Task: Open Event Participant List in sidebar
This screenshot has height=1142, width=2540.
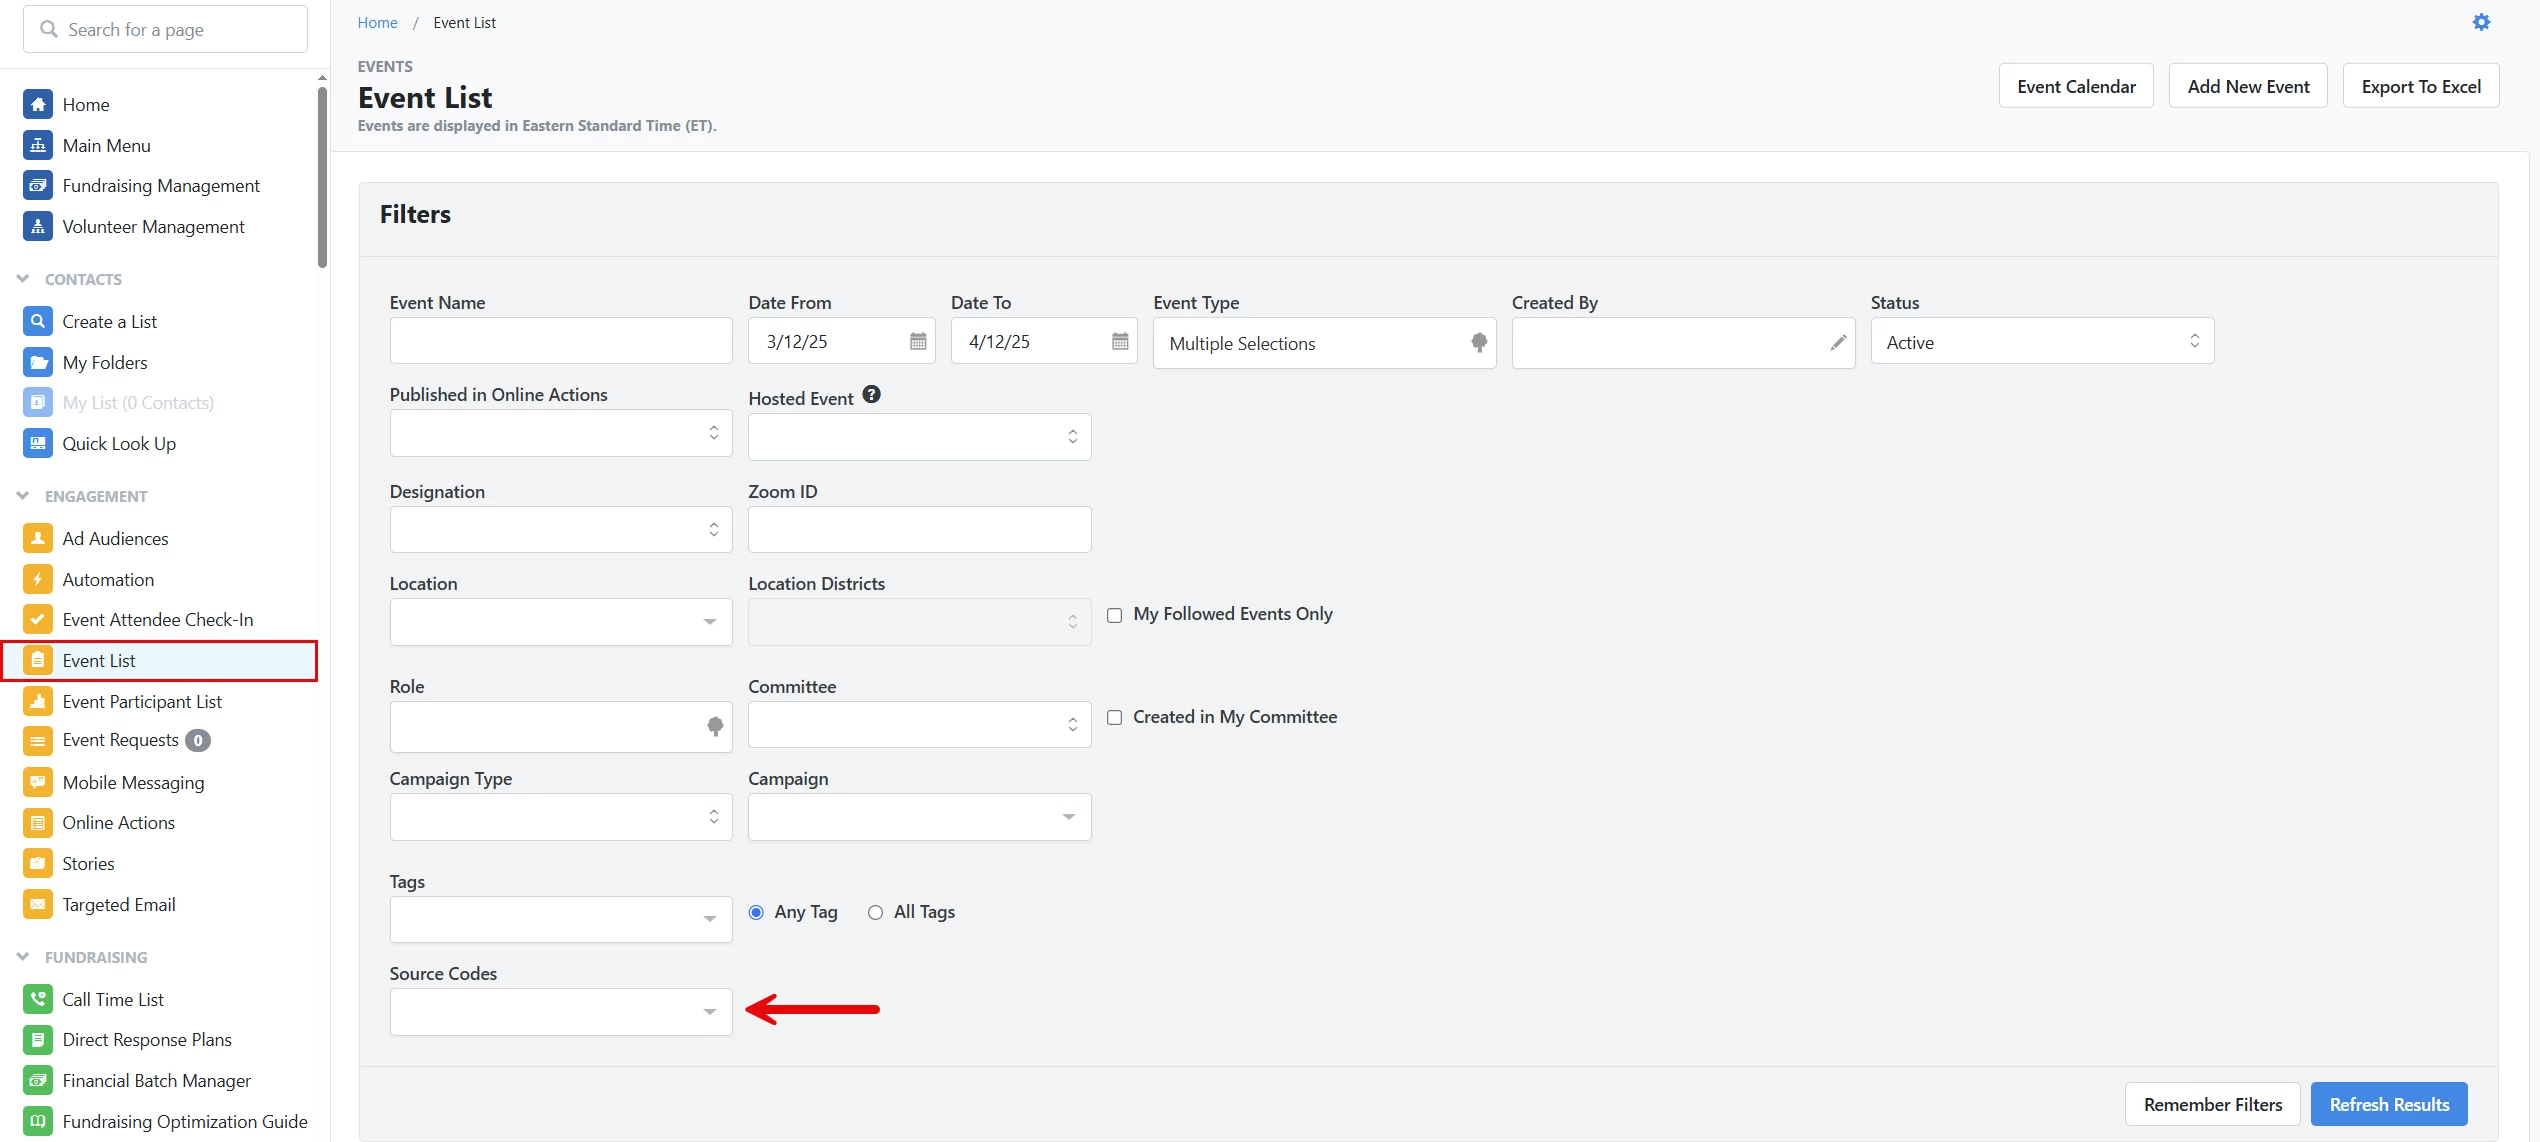Action: (142, 702)
